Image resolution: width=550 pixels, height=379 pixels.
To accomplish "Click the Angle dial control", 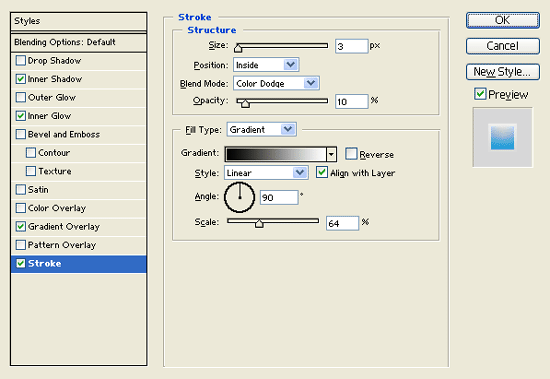I will pos(240,197).
